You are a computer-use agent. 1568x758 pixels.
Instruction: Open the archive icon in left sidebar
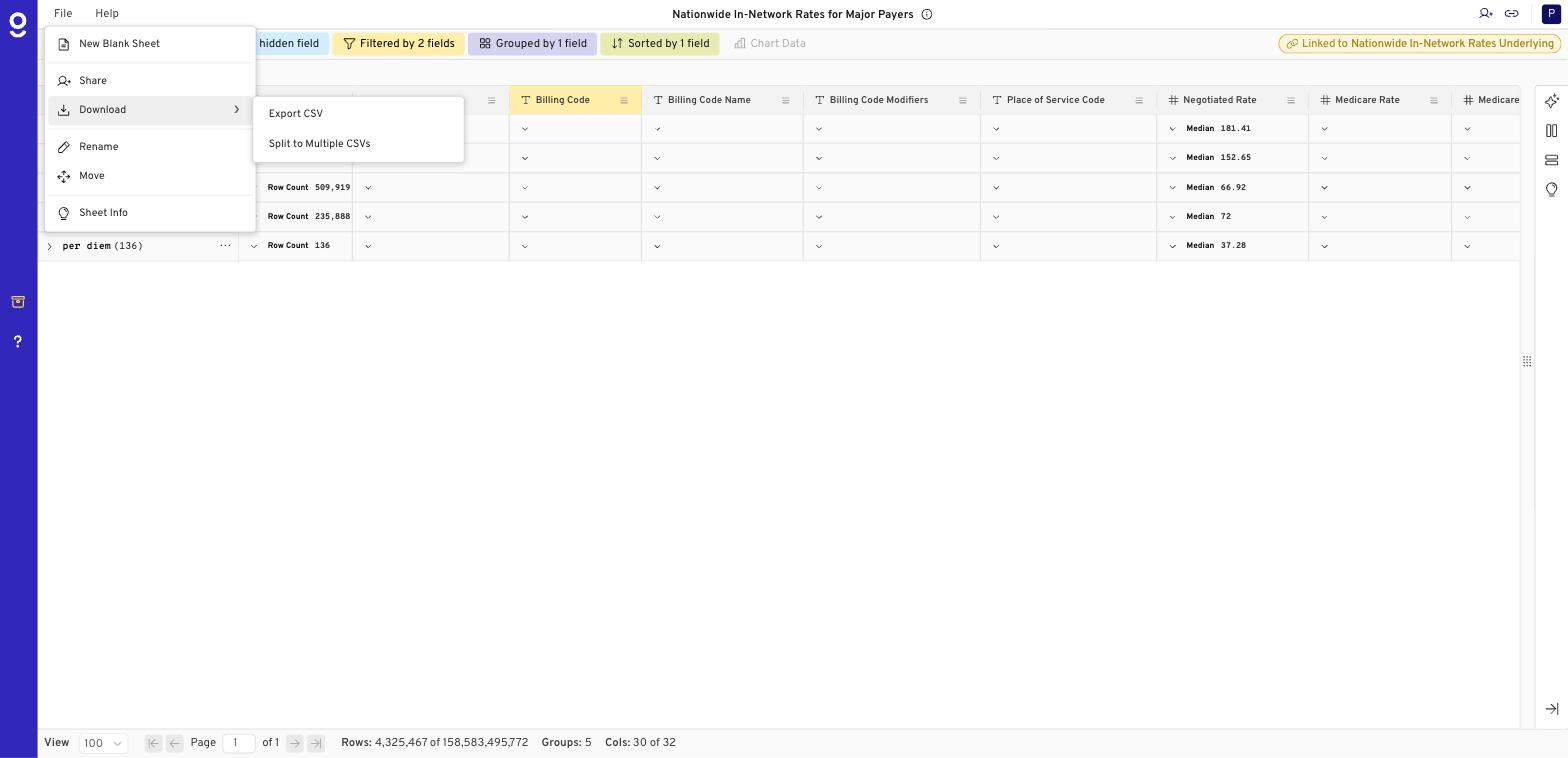coord(18,302)
